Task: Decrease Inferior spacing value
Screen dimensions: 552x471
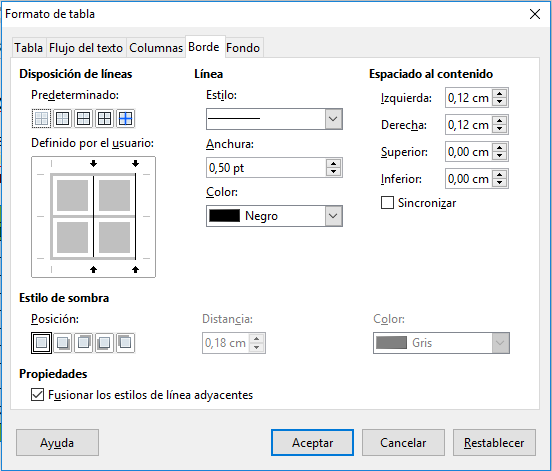Action: [x=500, y=183]
